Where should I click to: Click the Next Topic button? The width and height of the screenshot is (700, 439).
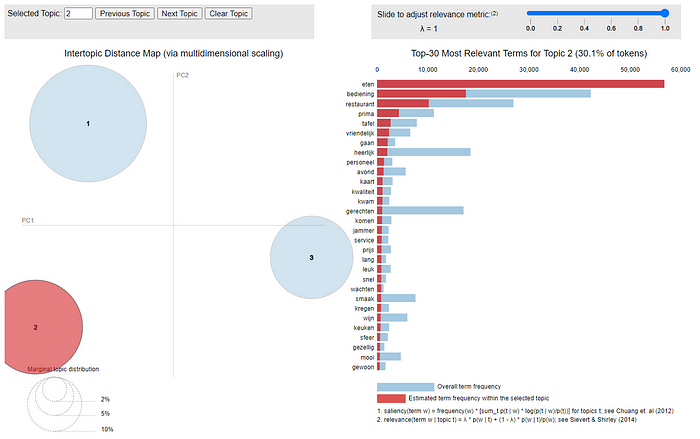(180, 15)
